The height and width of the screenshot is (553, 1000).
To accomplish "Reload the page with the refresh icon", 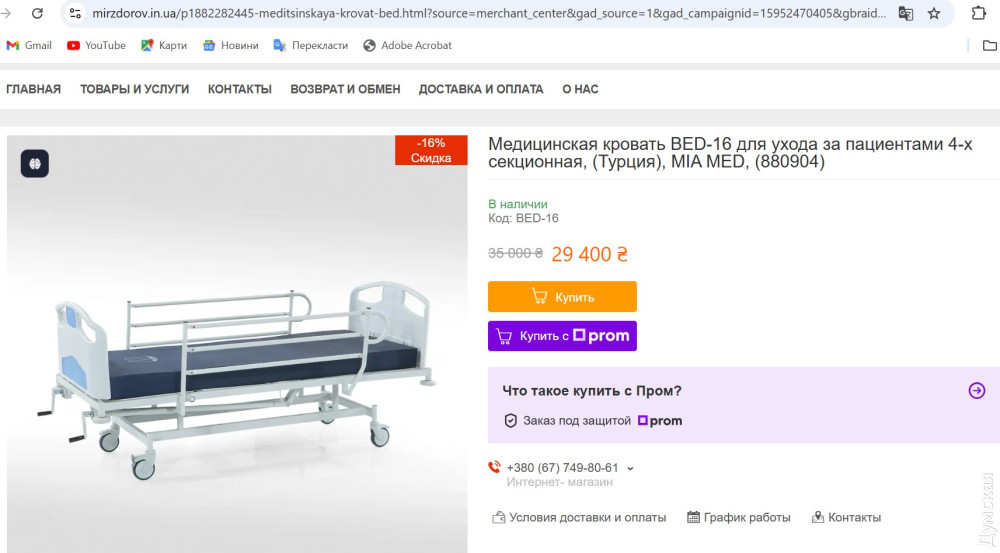I will [38, 14].
